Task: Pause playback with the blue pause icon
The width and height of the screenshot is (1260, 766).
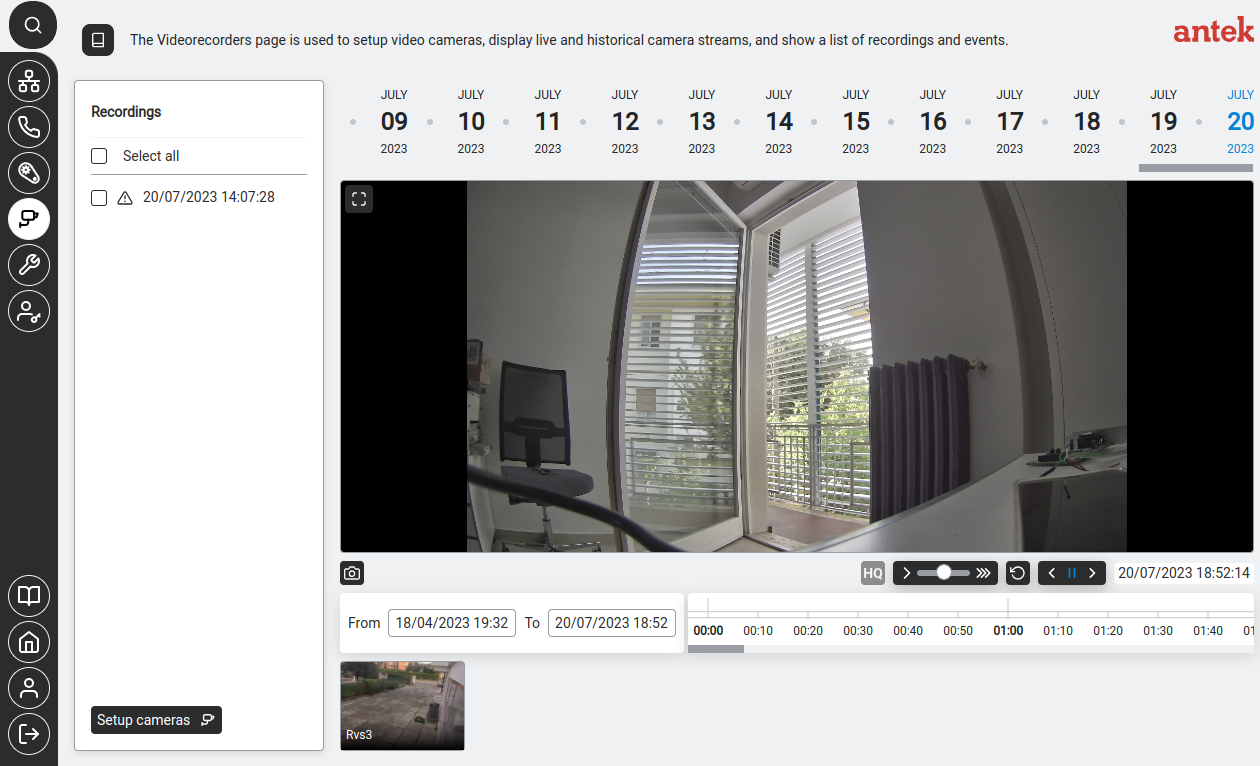Action: click(1072, 573)
